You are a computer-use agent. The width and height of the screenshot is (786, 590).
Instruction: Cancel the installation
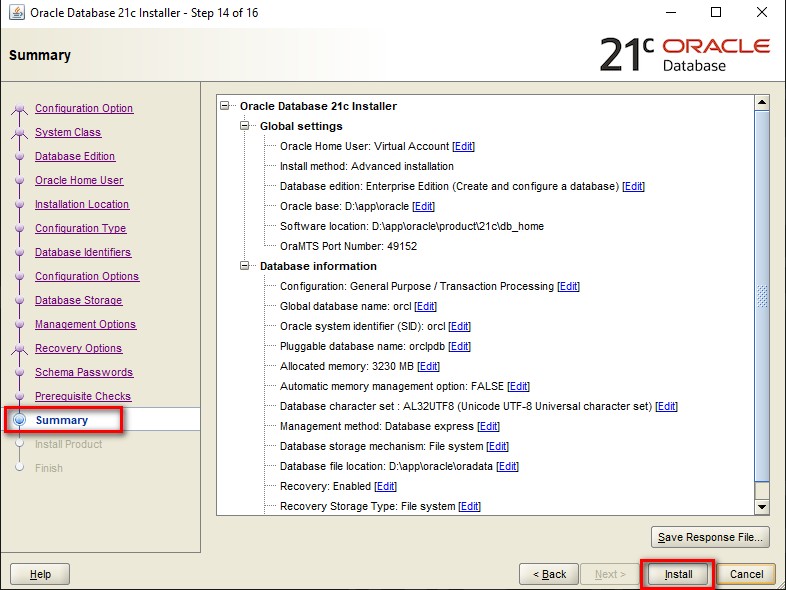coord(746,574)
